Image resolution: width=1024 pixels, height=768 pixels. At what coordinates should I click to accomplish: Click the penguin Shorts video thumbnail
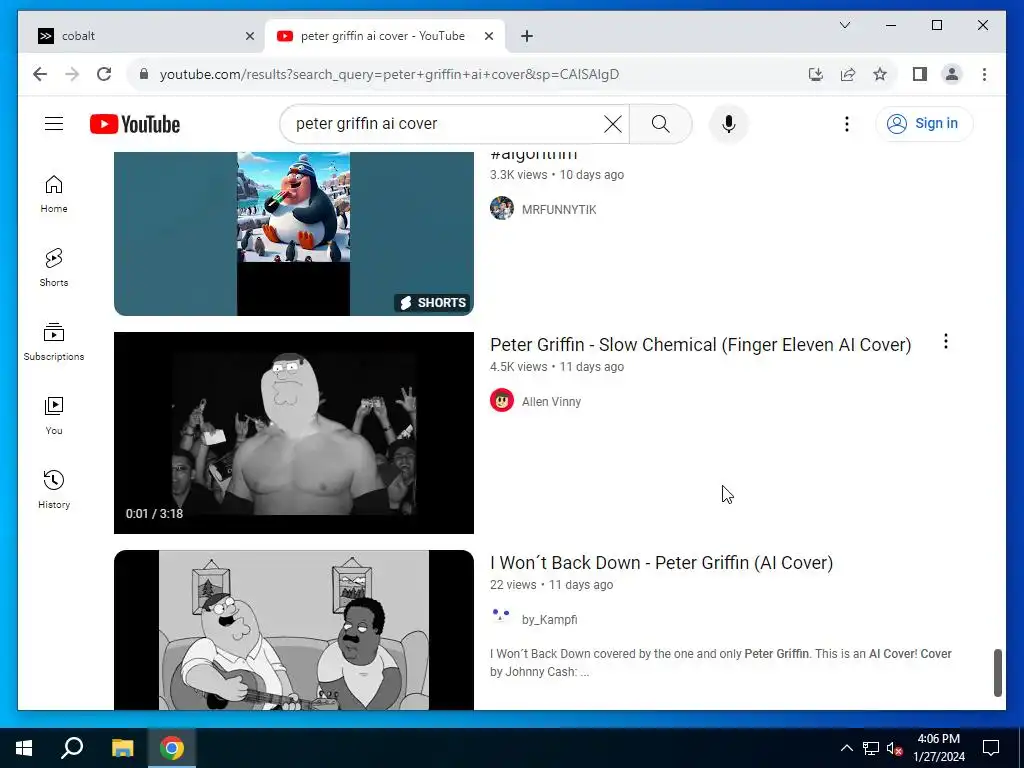click(x=294, y=234)
